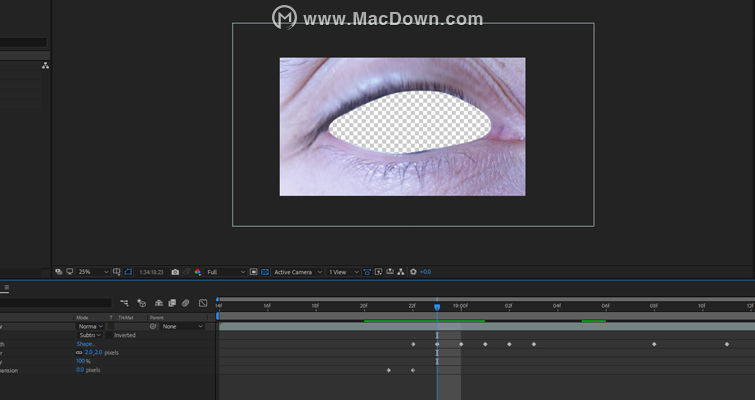Click the Reset Exposure icon

click(x=413, y=272)
